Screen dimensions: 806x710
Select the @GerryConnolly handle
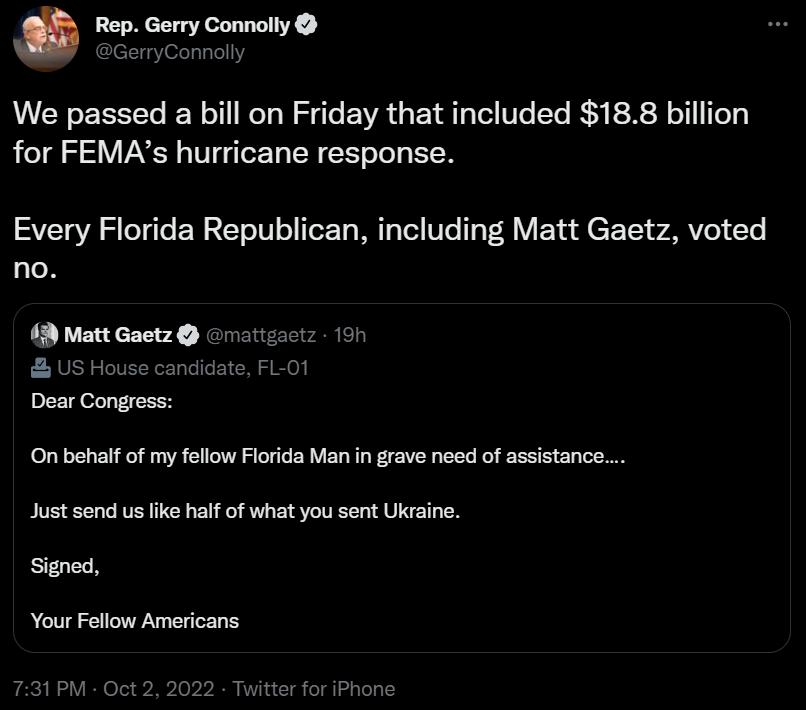point(170,52)
